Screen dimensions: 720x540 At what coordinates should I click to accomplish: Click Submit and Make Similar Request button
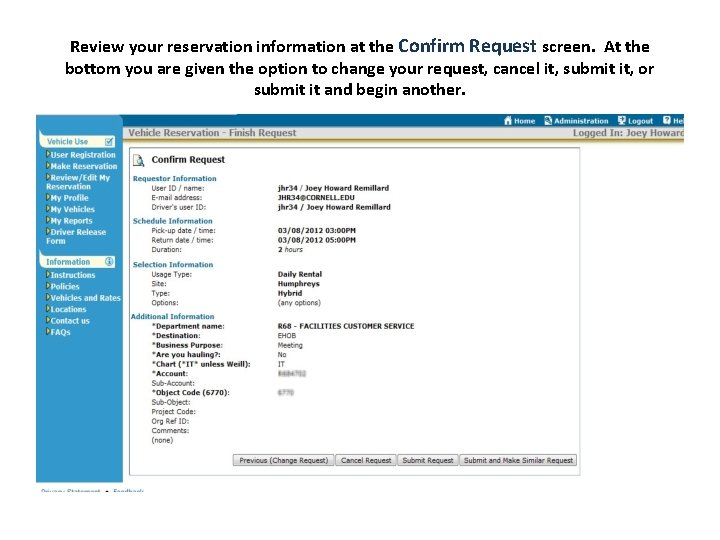[518, 460]
